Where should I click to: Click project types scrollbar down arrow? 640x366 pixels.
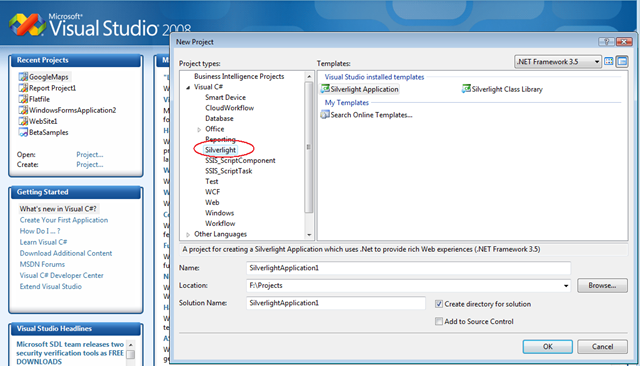click(309, 235)
